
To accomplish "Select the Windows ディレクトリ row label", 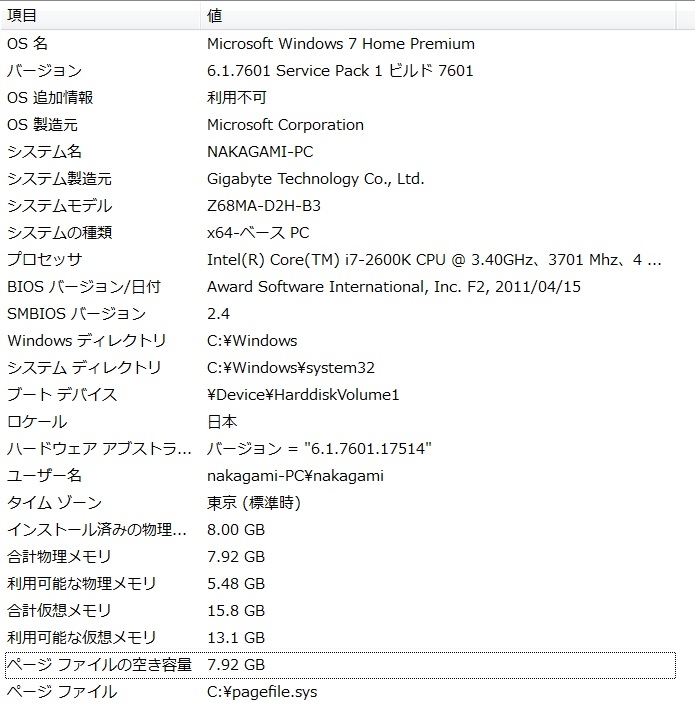I will click(x=87, y=341).
